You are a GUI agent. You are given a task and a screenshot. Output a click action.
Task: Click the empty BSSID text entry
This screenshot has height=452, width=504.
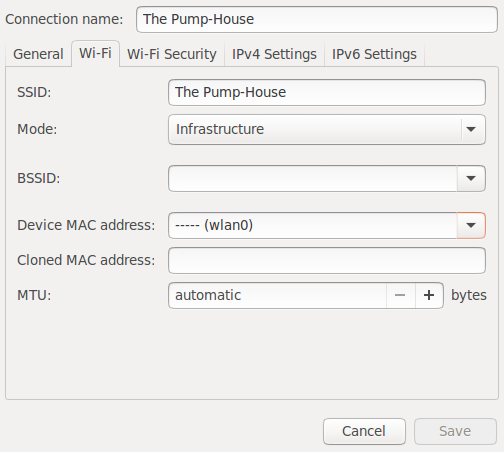[313, 178]
